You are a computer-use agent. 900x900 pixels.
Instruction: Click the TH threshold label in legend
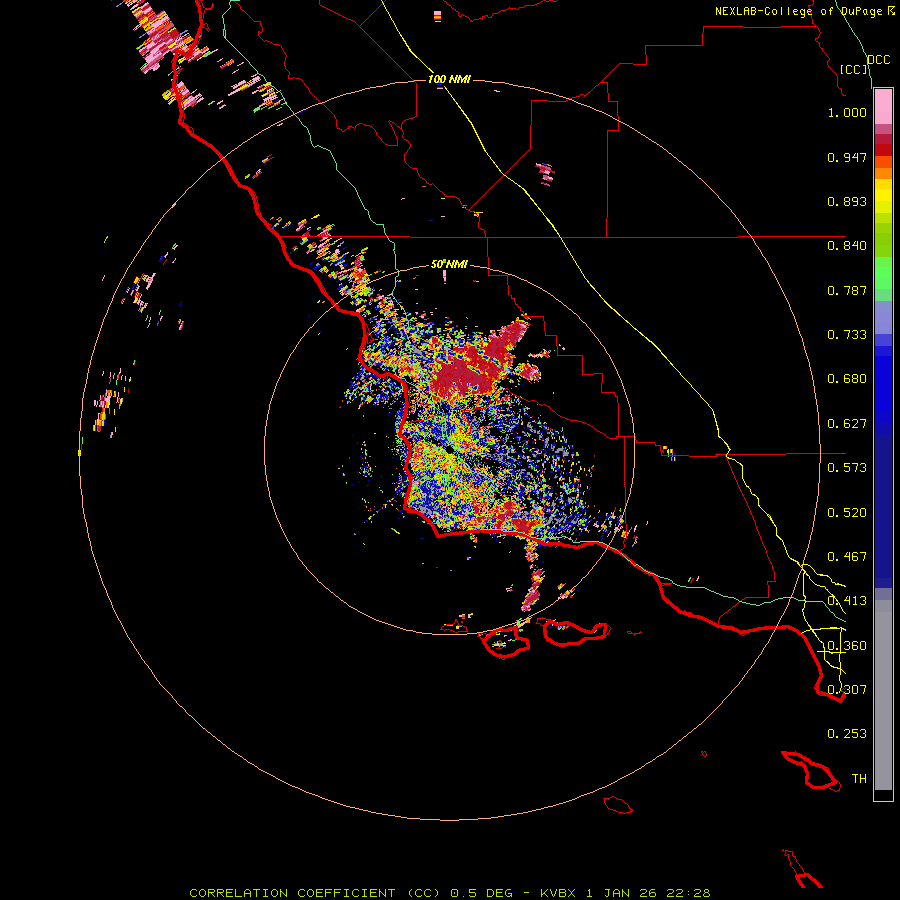point(859,779)
